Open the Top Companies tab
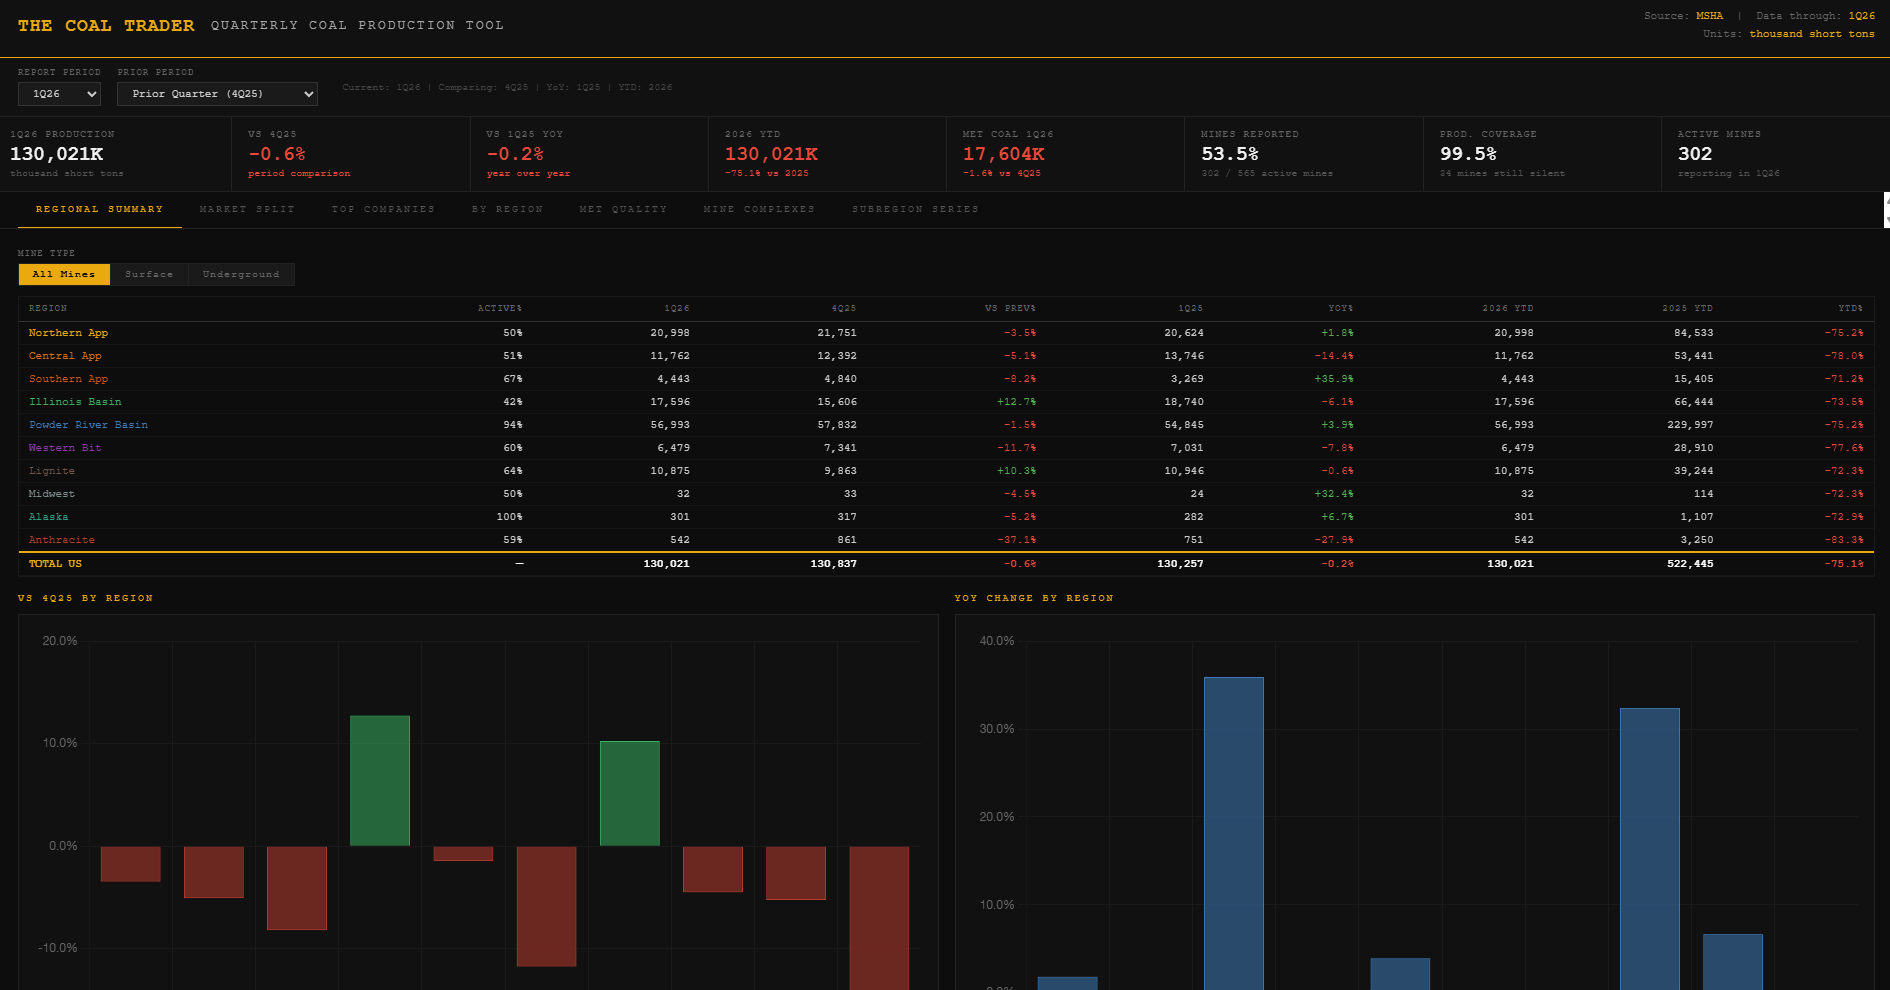The image size is (1890, 990). [x=383, y=209]
